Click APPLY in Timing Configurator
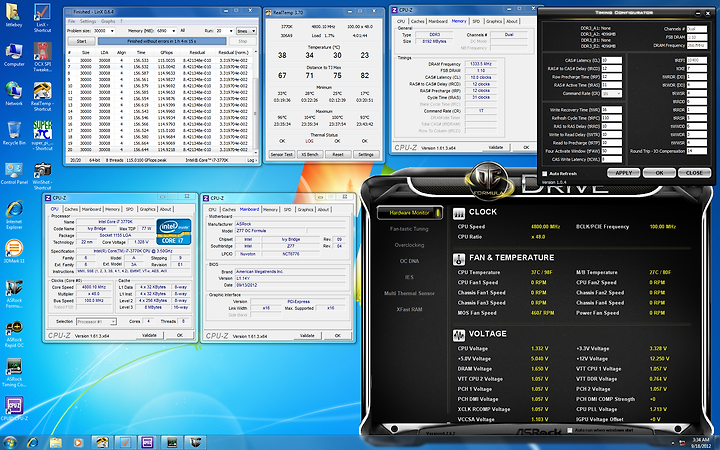Viewport: 720px width, 450px height. 624,173
